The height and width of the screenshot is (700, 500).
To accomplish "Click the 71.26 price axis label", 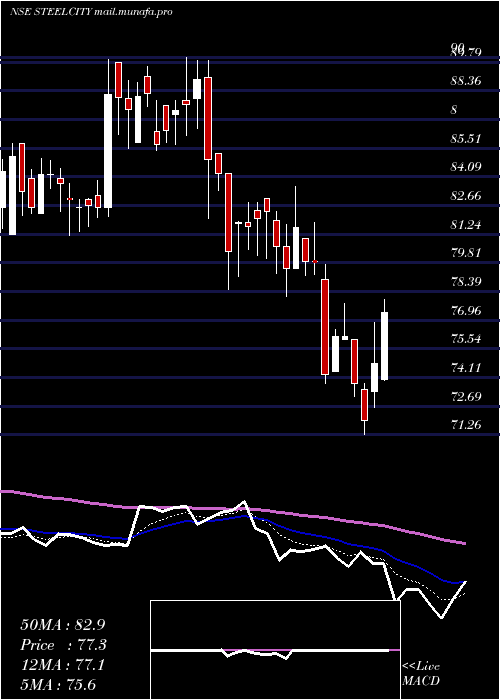I will (x=466, y=425).
